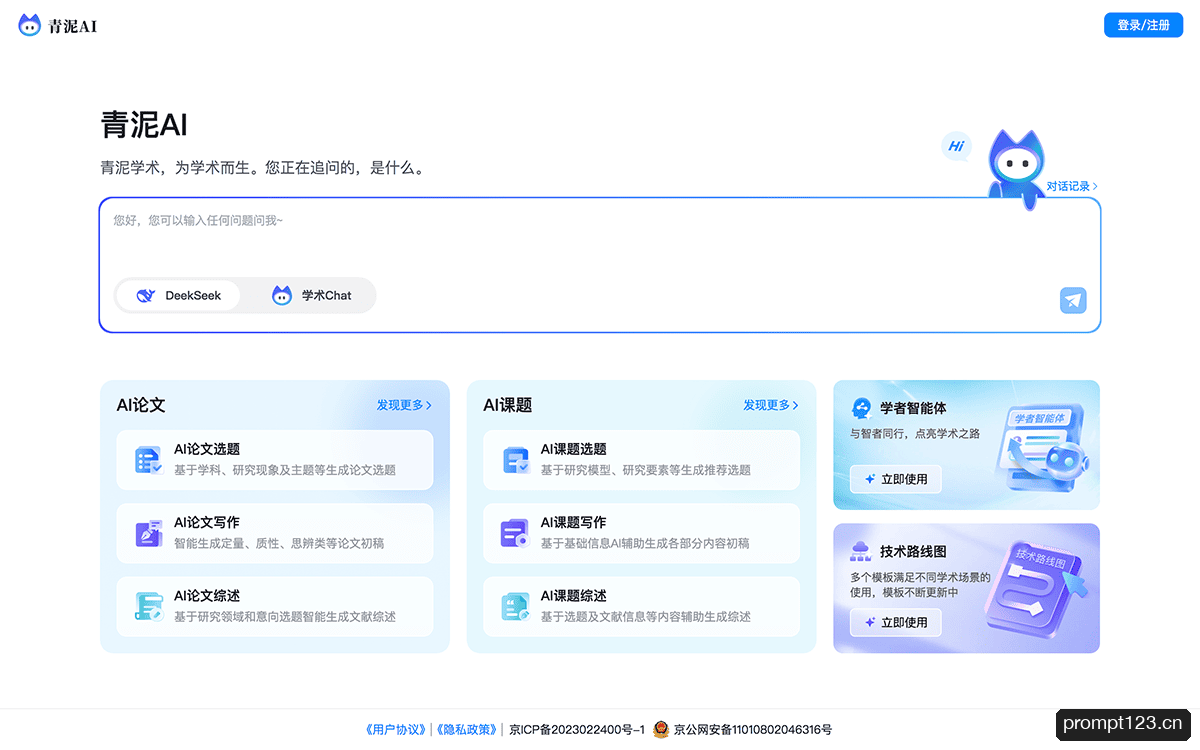
Task: Click the AI课题 section heading
Action: click(508, 405)
